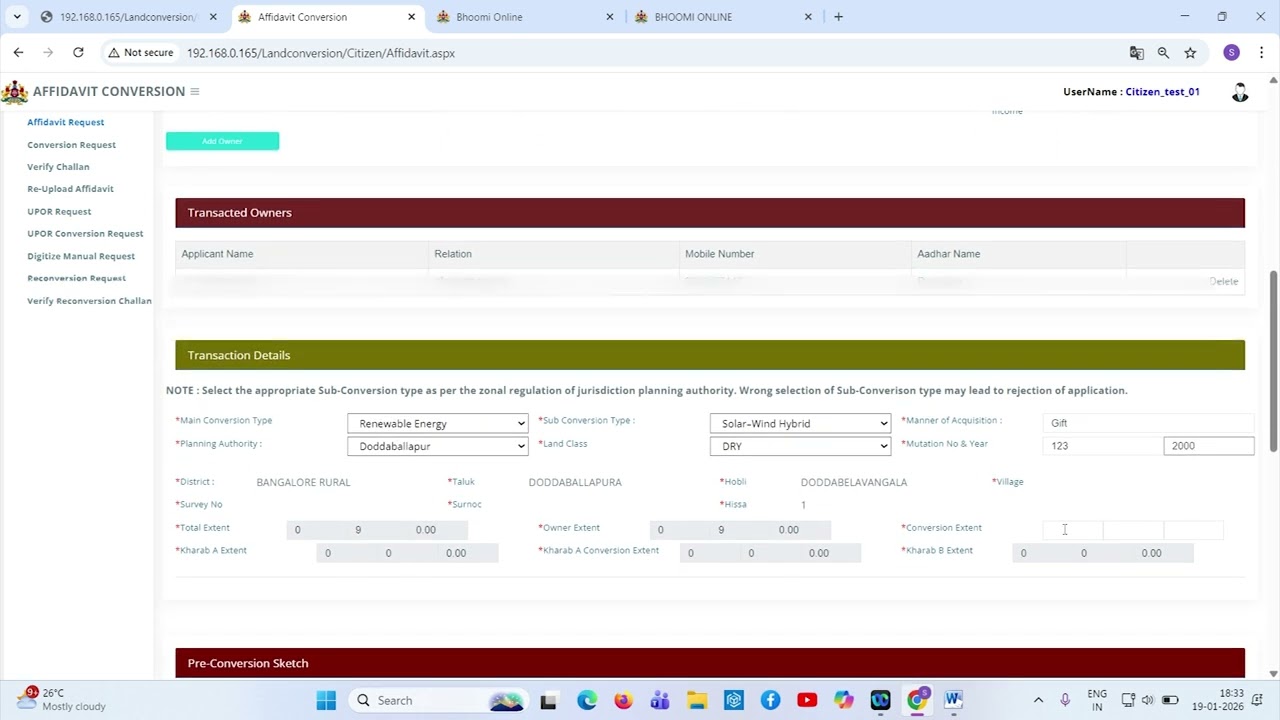
Task: Open Chrome three-dot menu
Action: pyautogui.click(x=1261, y=52)
